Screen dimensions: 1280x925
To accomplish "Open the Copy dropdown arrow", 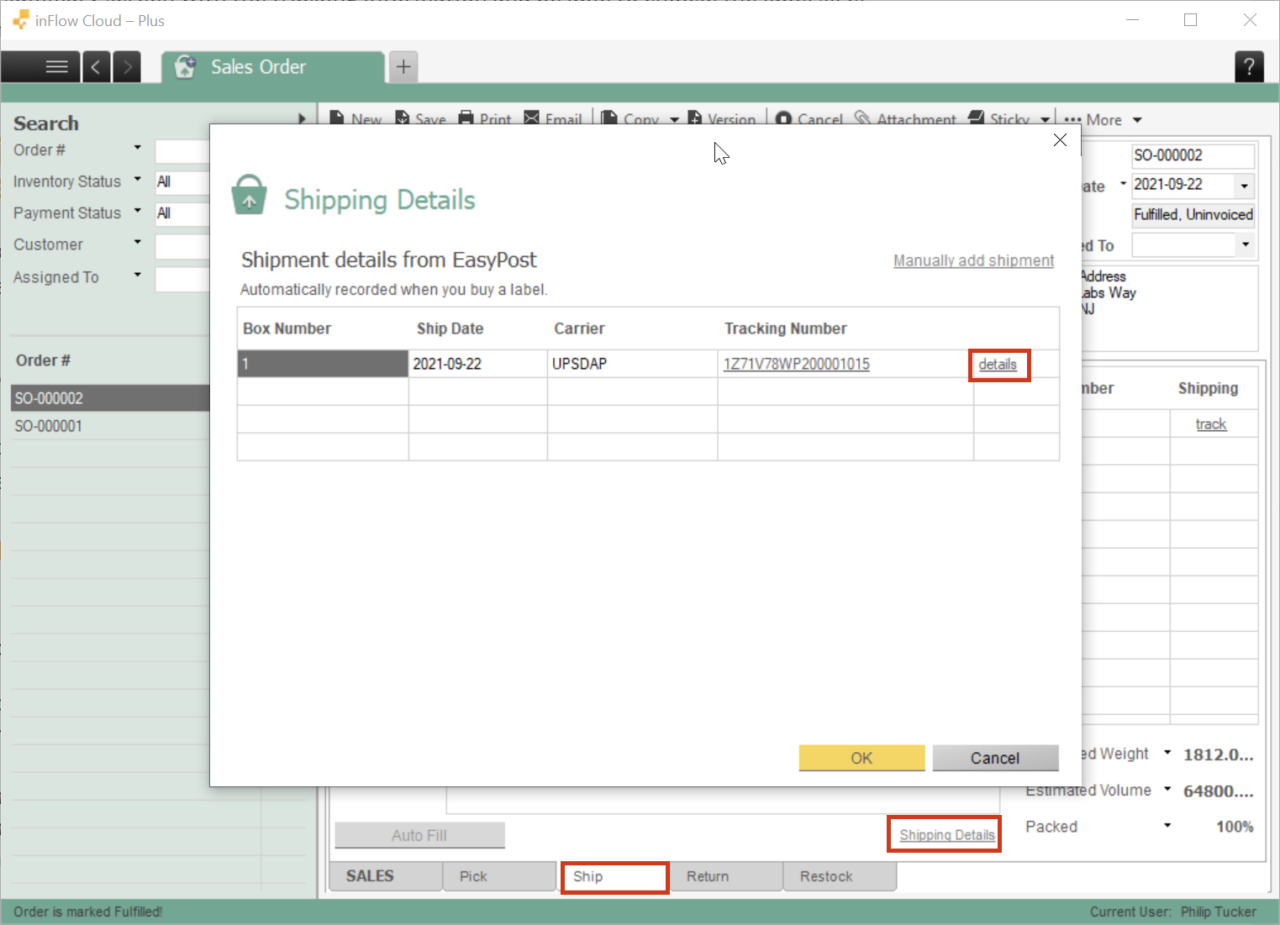I will [x=674, y=118].
